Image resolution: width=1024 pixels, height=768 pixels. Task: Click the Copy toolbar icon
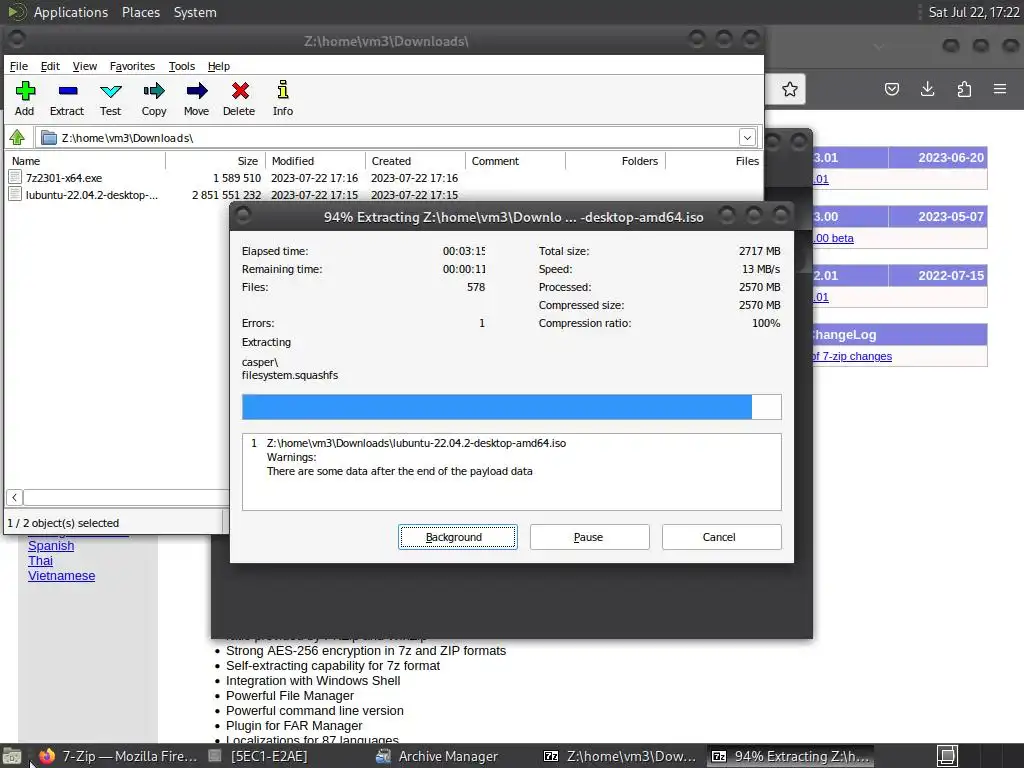click(153, 91)
